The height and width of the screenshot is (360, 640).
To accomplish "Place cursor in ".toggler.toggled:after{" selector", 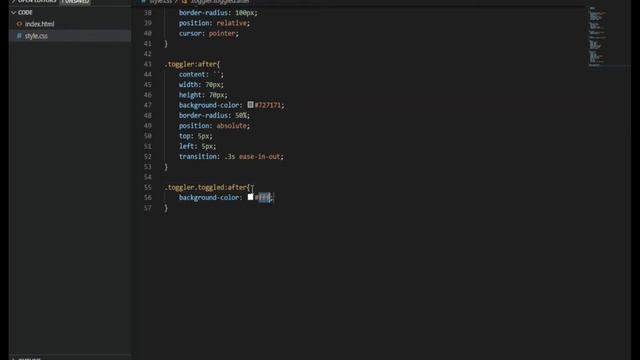I will (x=207, y=187).
